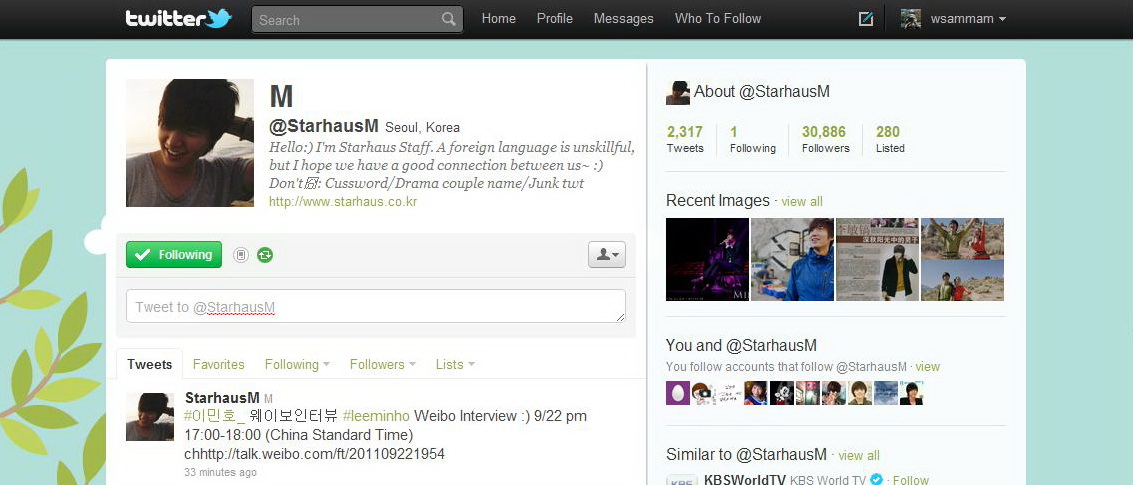
Task: Toggle the green Following button
Action: (x=174, y=254)
